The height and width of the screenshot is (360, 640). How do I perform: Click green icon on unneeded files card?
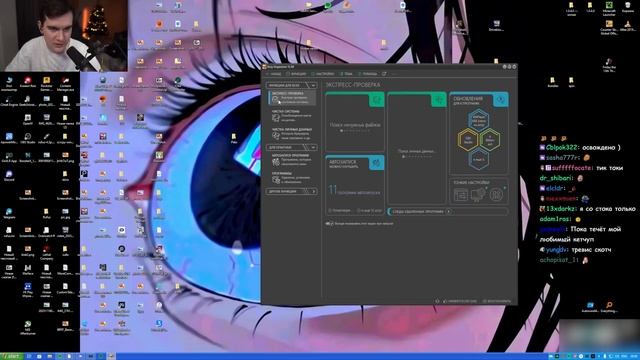(377, 100)
